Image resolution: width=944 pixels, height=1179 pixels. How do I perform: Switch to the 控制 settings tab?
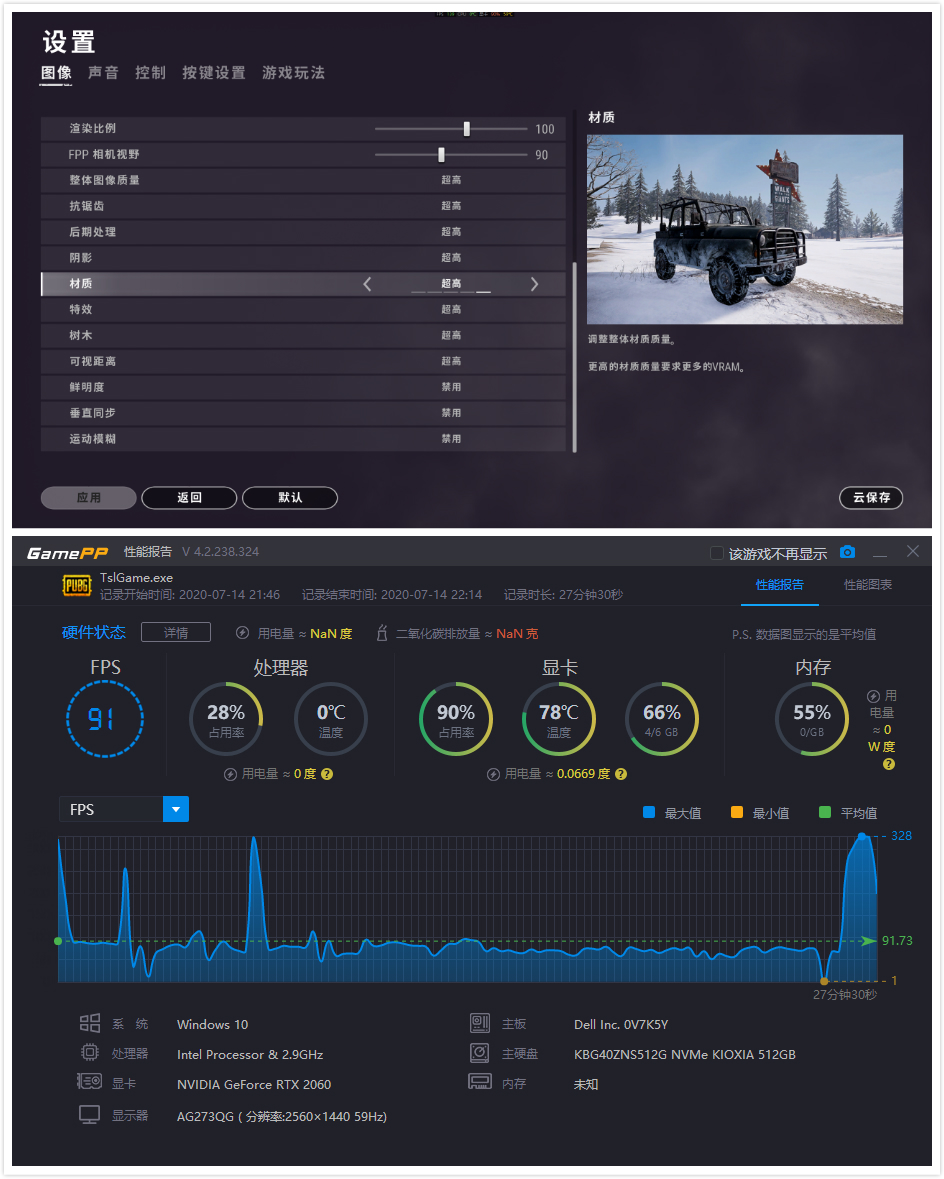[150, 73]
